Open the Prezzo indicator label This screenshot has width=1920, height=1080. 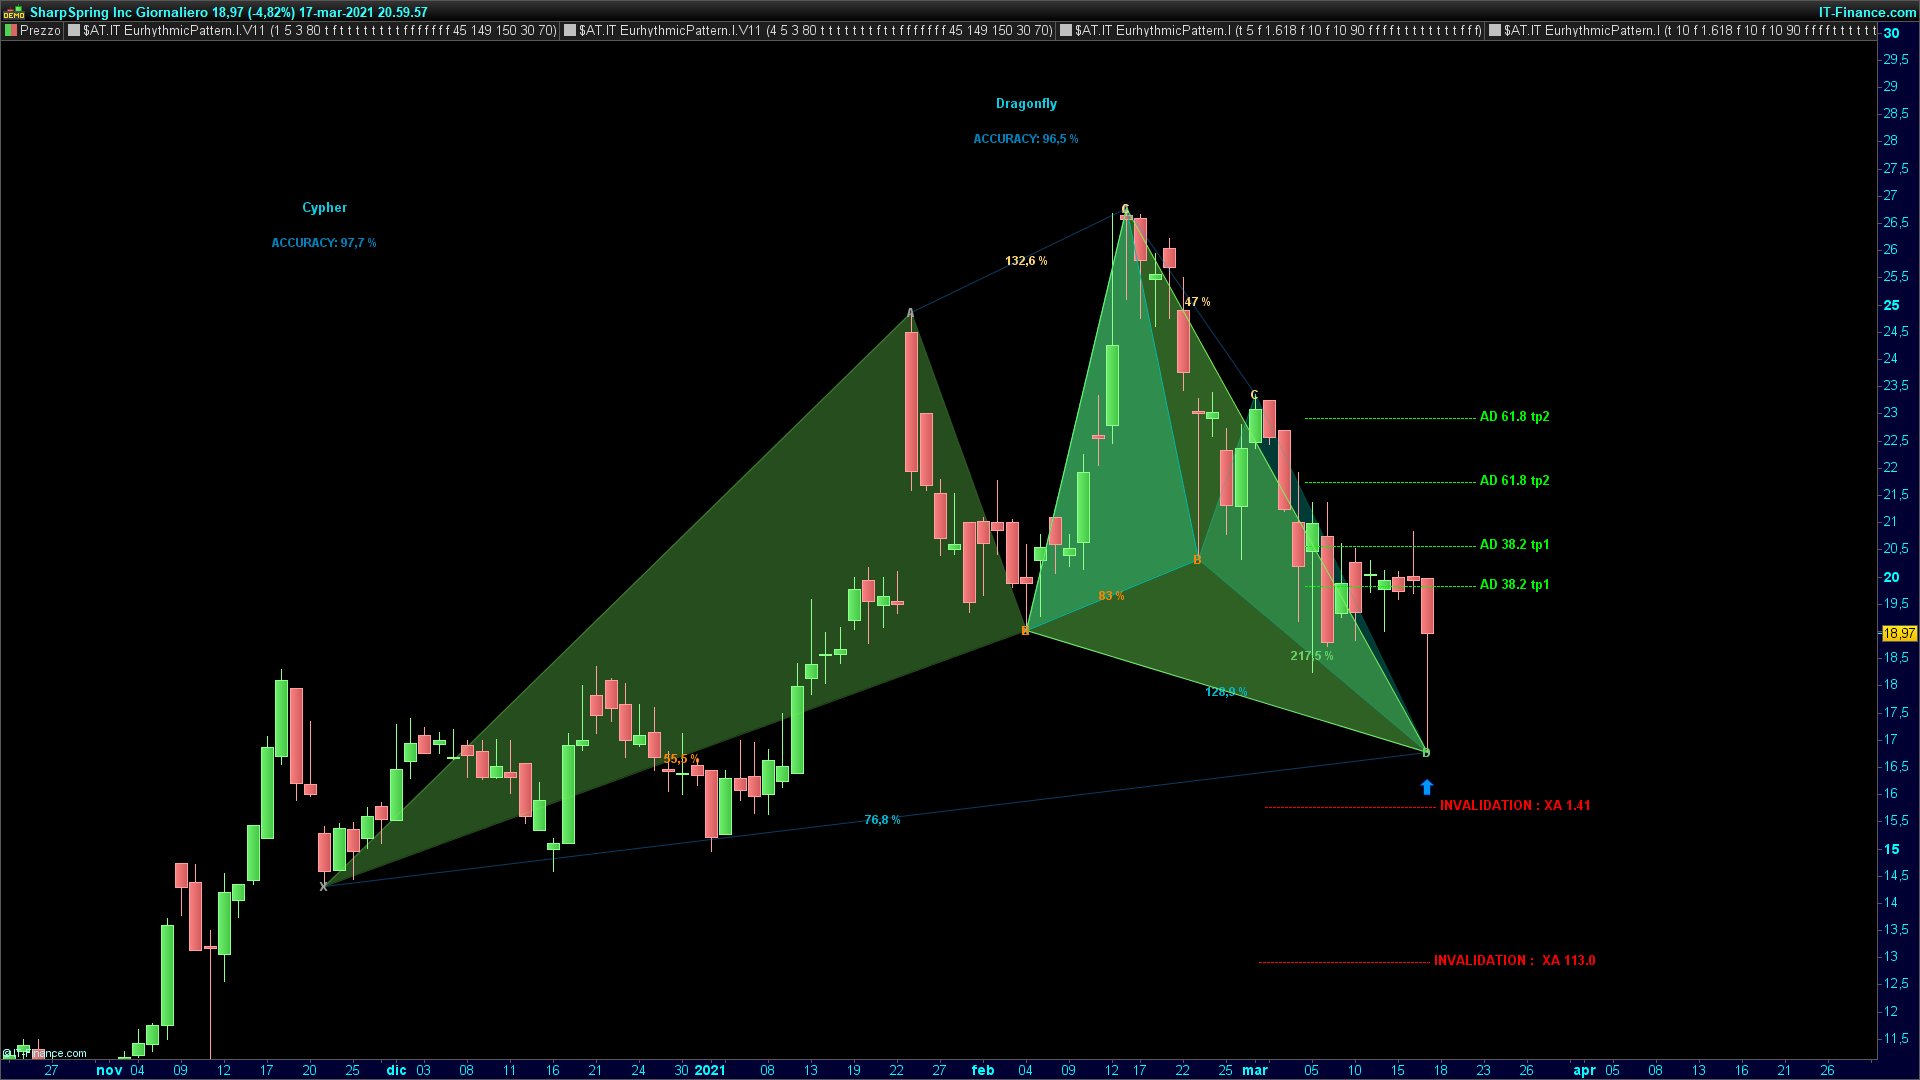[40, 31]
